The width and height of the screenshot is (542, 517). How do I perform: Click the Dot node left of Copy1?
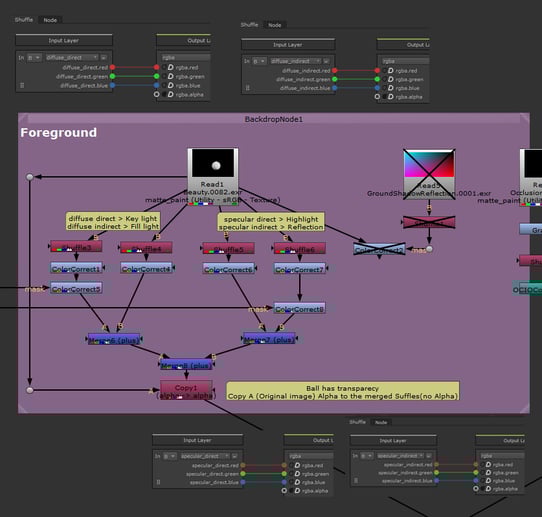[30, 390]
